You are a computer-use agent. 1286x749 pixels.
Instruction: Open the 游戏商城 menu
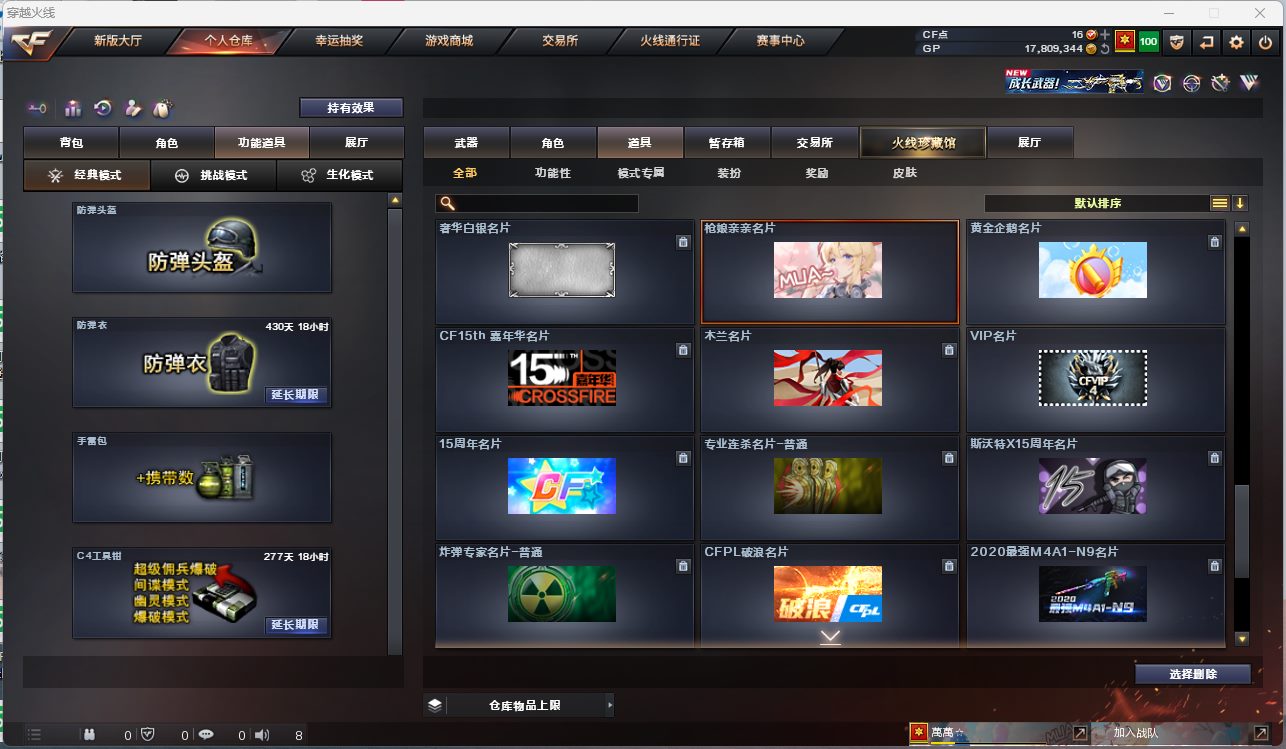449,41
